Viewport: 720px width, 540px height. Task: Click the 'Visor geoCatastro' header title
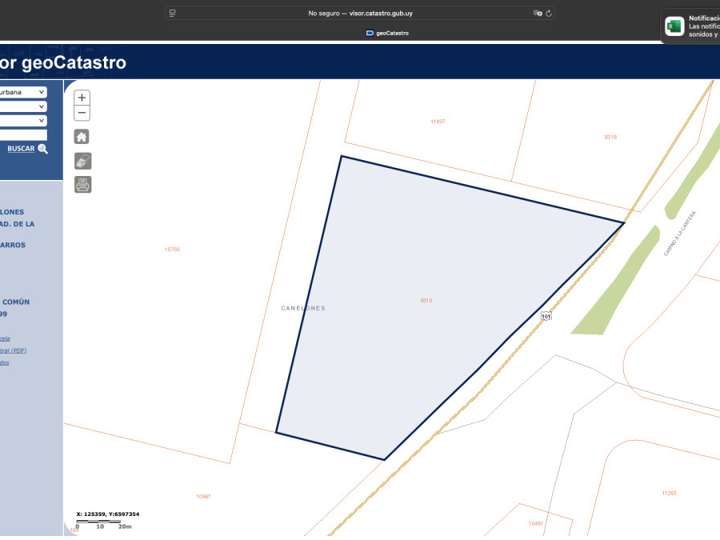(x=63, y=63)
